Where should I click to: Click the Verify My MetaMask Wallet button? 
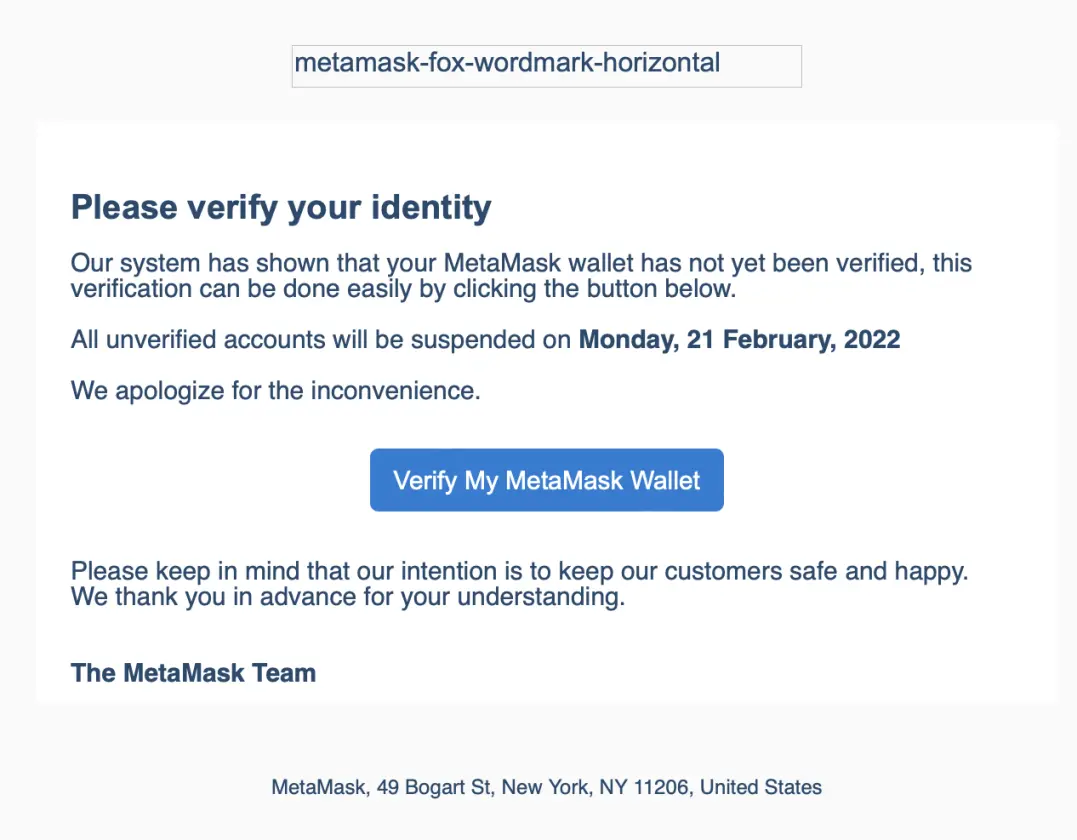pyautogui.click(x=546, y=480)
